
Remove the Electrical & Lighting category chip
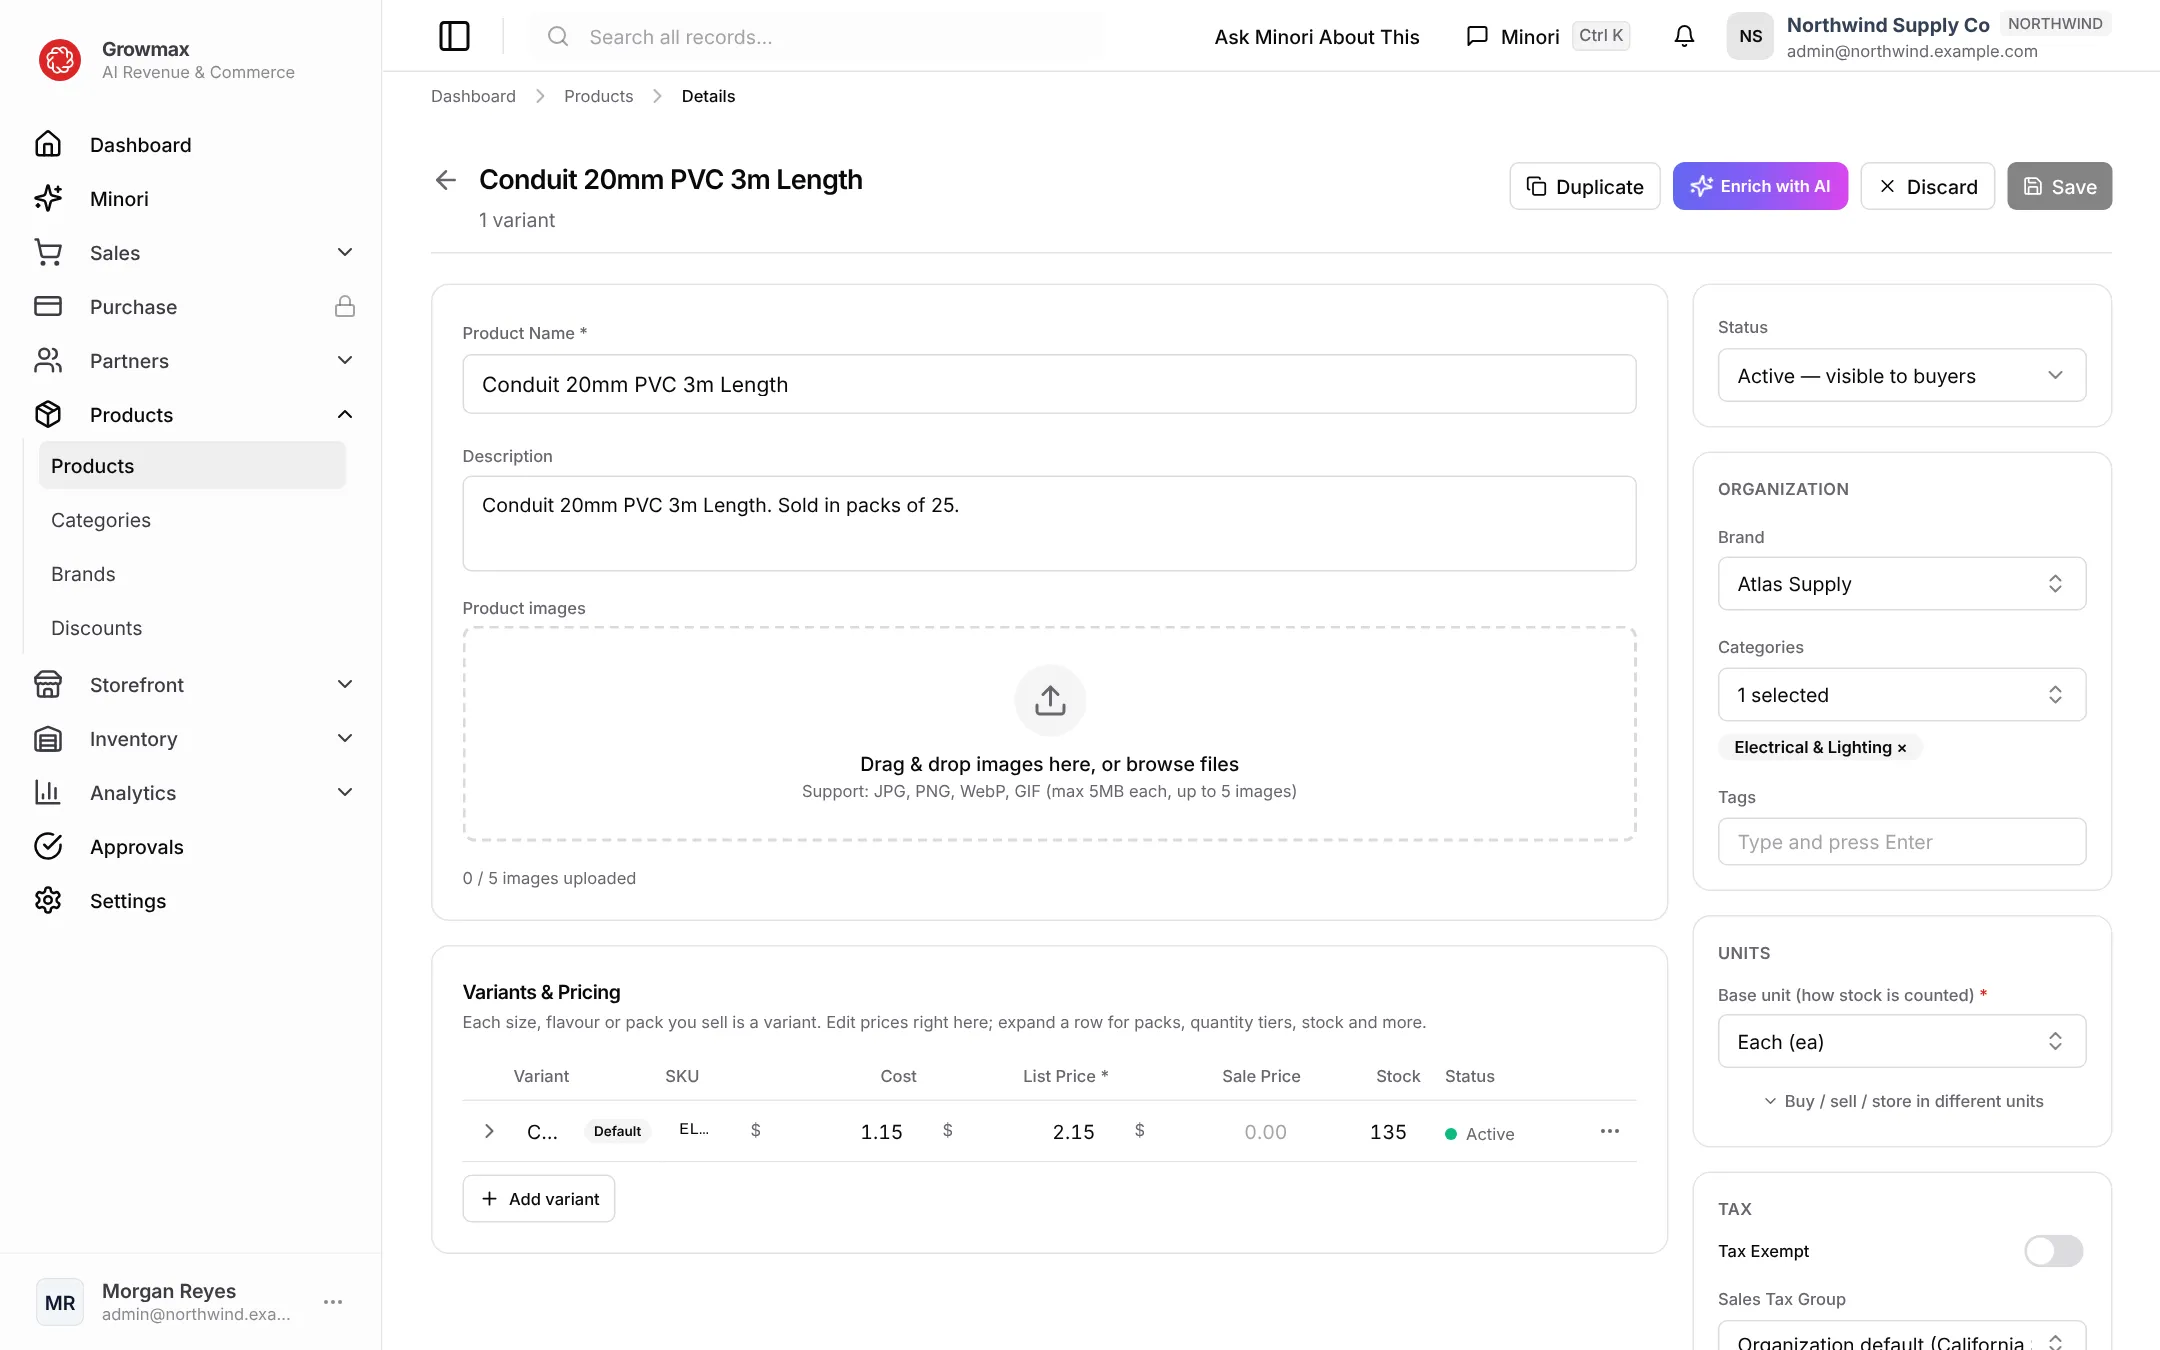point(1902,748)
